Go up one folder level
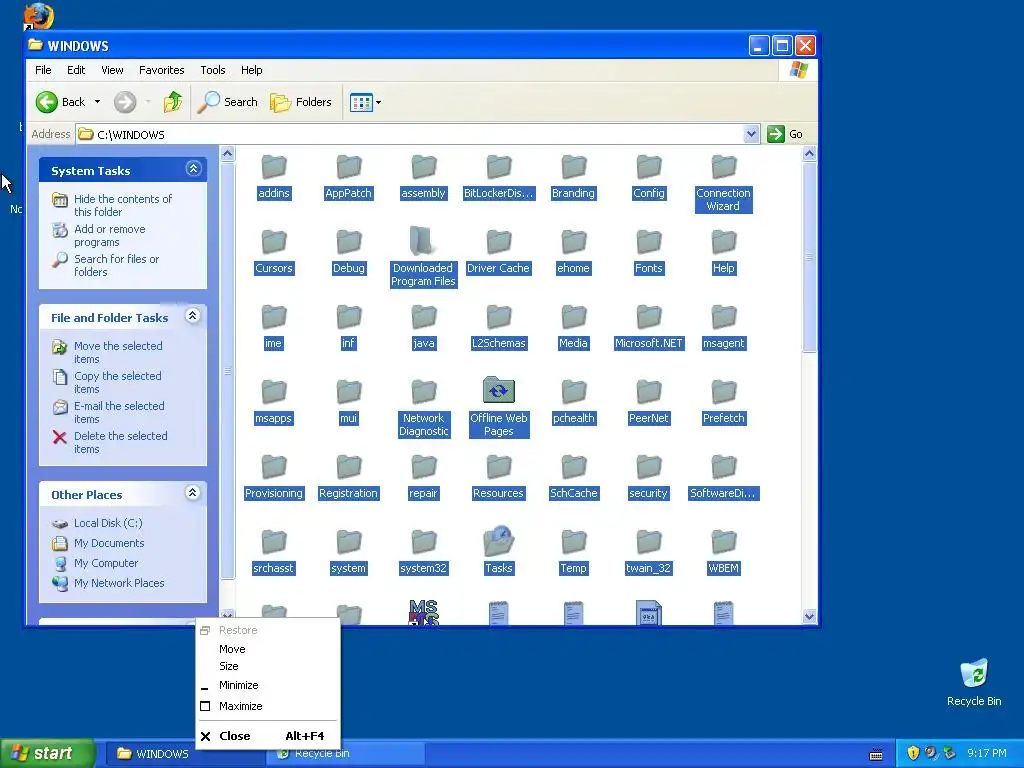The width and height of the screenshot is (1024, 768). coord(172,102)
